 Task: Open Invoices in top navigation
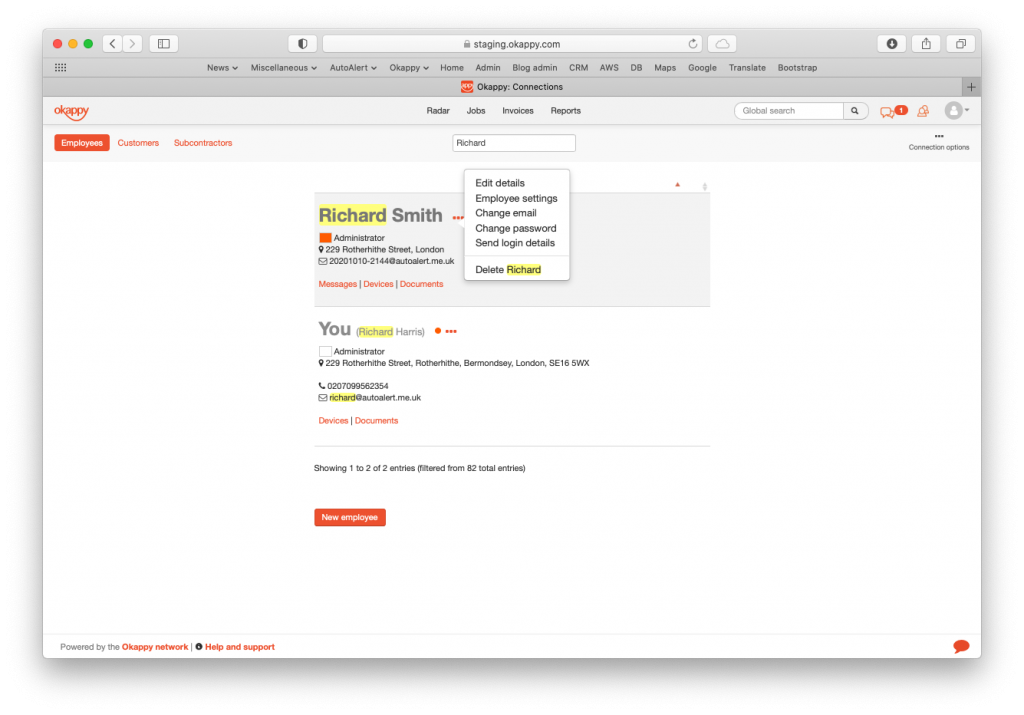[517, 111]
